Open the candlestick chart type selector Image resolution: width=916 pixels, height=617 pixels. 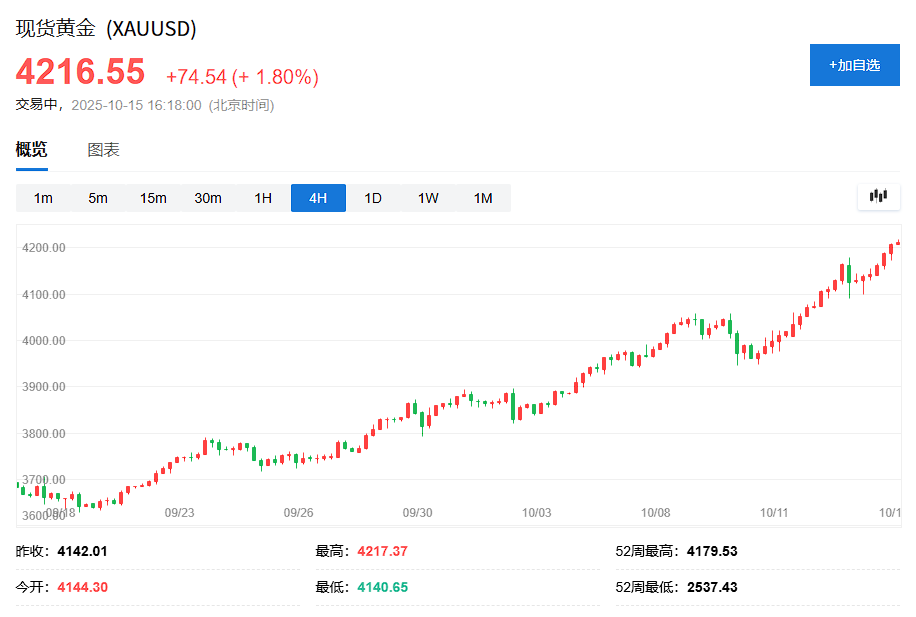878,197
